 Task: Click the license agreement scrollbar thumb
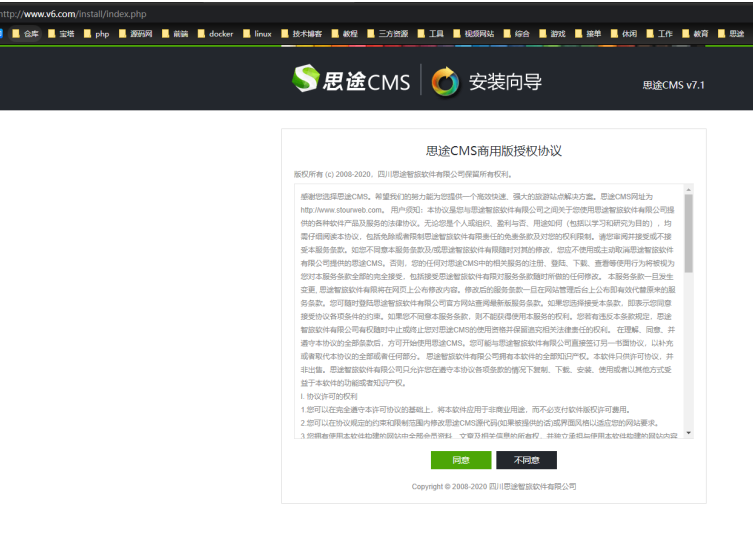tap(688, 220)
